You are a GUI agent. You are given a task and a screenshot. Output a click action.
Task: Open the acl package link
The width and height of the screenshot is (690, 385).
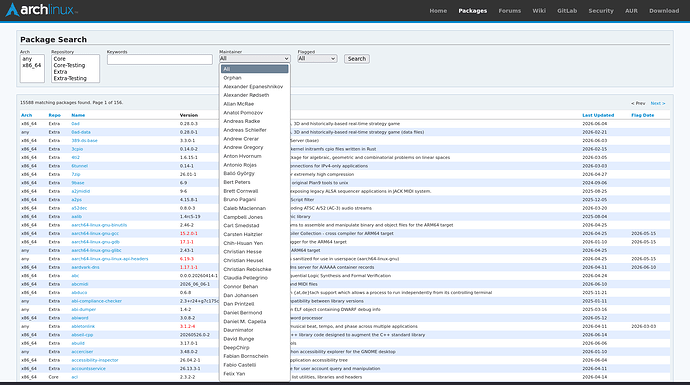75,377
